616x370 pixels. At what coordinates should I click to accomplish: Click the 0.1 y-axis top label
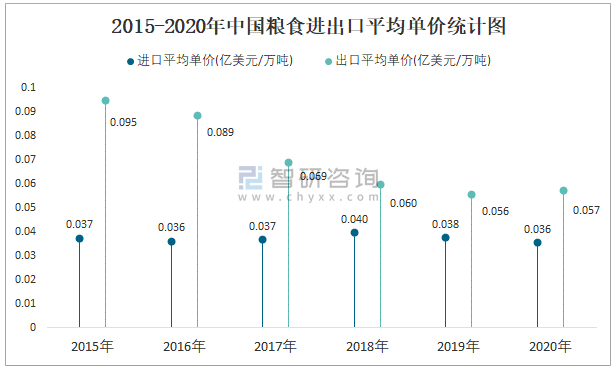pos(28,87)
